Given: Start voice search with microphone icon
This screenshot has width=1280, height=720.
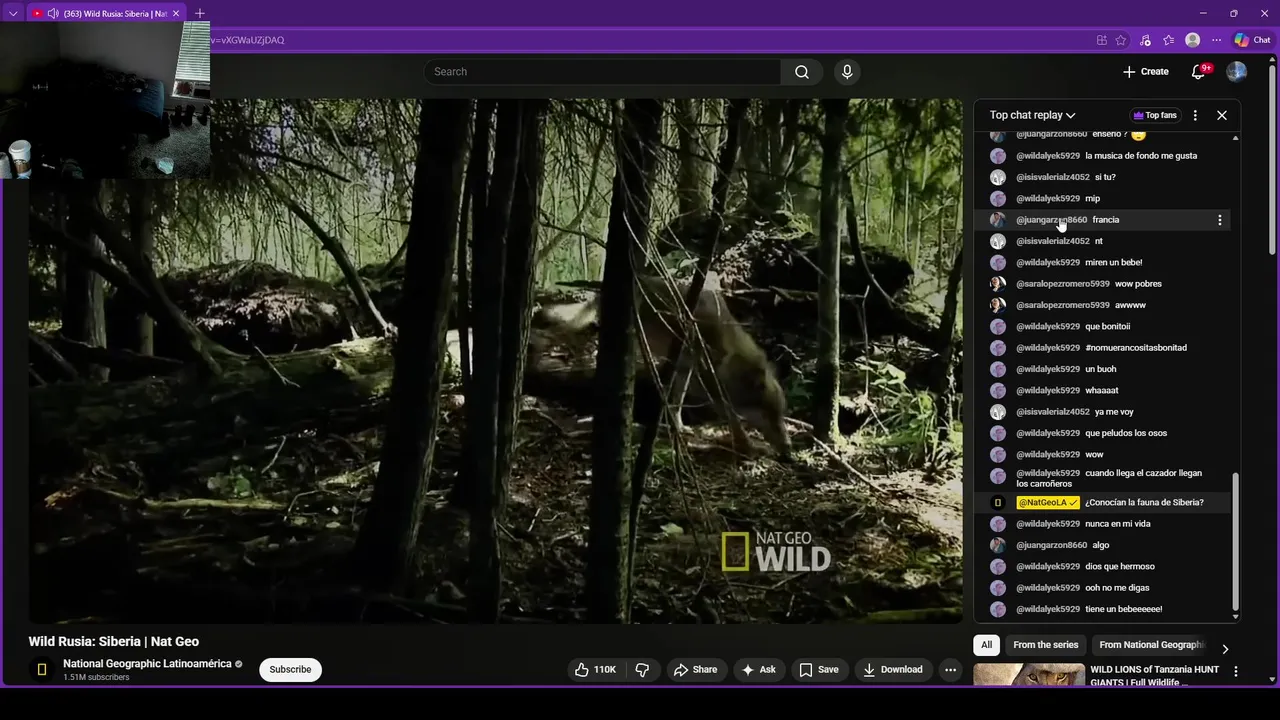Looking at the screenshot, I should coord(847,72).
